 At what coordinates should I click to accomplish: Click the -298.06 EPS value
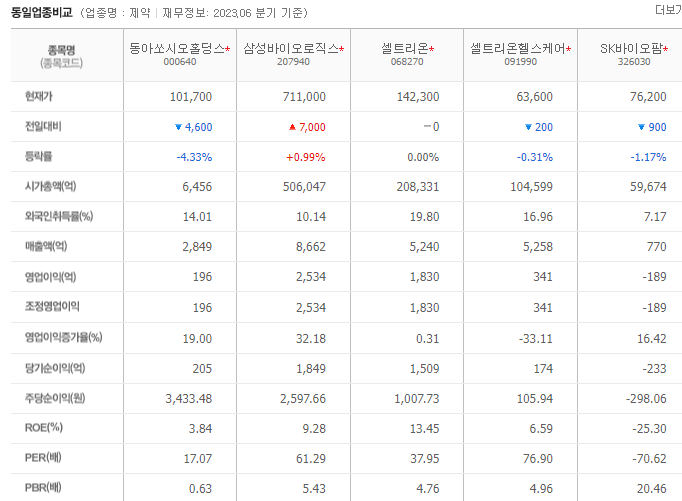pyautogui.click(x=646, y=398)
